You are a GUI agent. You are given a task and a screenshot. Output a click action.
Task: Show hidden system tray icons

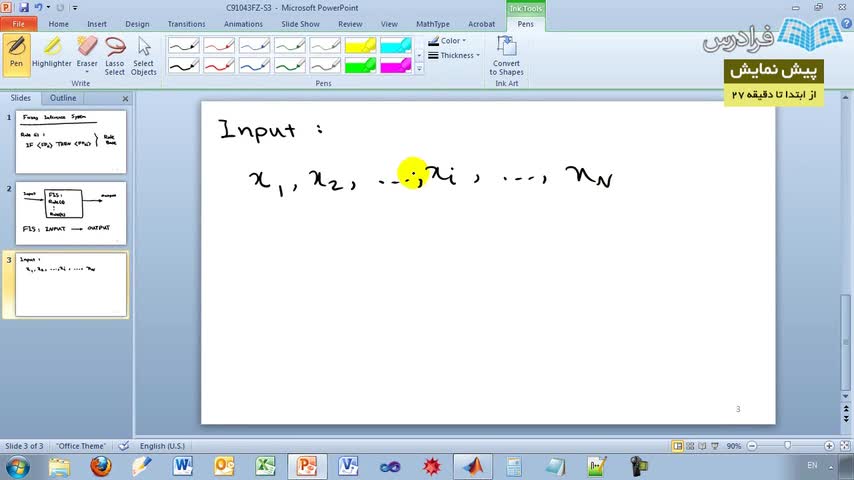(831, 467)
